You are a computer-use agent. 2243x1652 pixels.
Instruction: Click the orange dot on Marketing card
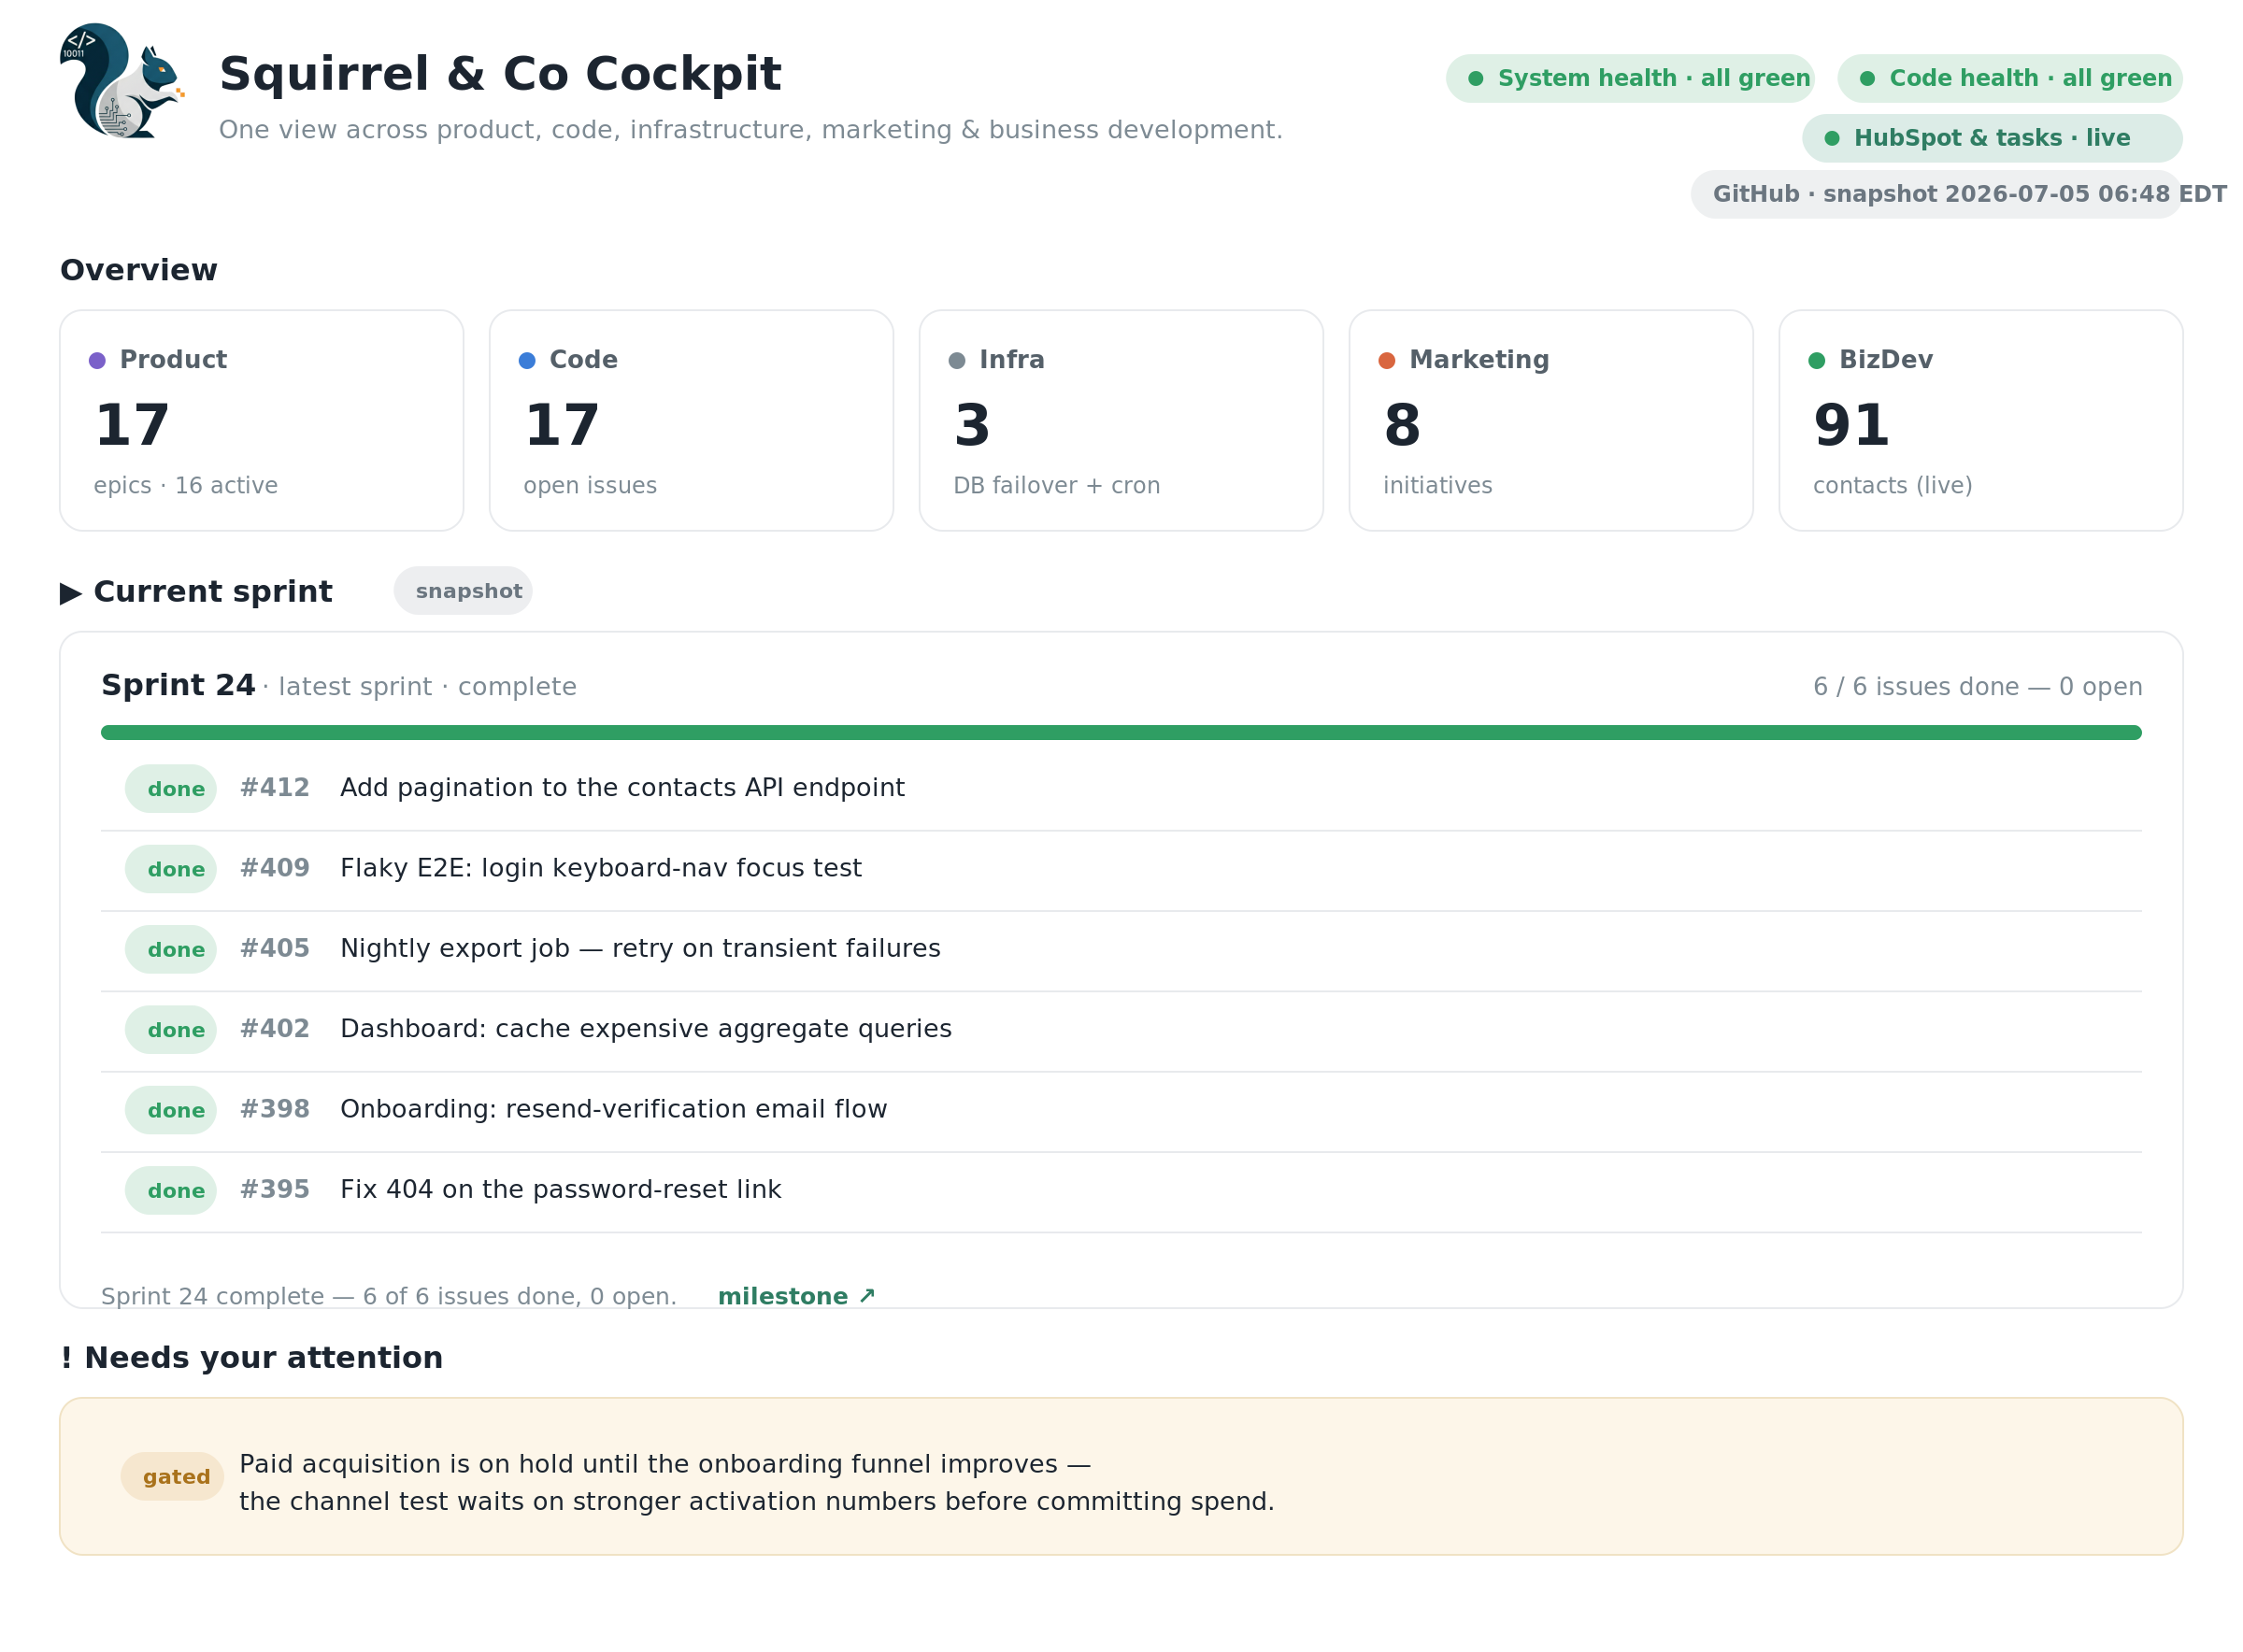(x=1387, y=361)
